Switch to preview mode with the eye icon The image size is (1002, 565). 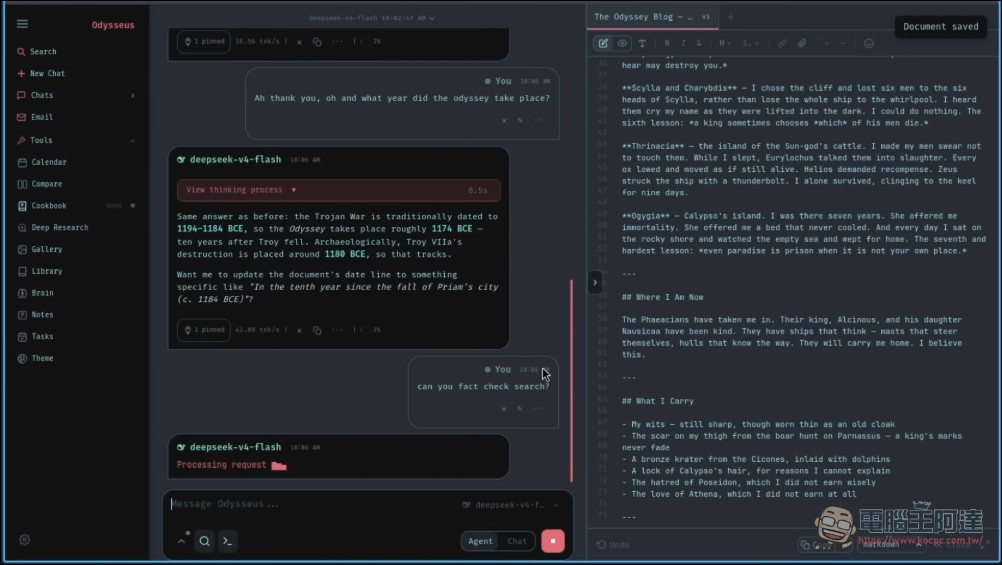point(622,43)
